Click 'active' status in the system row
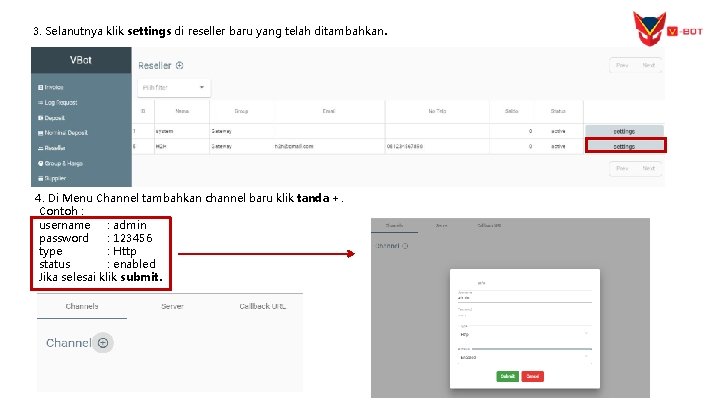 (x=558, y=131)
